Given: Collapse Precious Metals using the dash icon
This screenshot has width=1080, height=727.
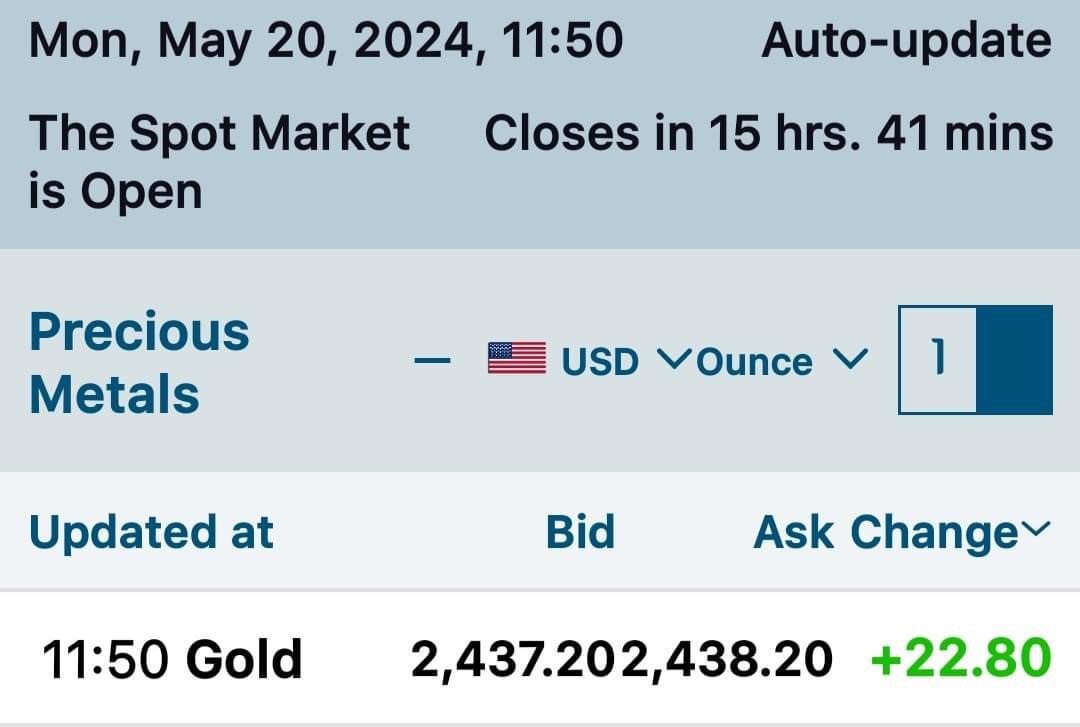Looking at the screenshot, I should tap(433, 360).
